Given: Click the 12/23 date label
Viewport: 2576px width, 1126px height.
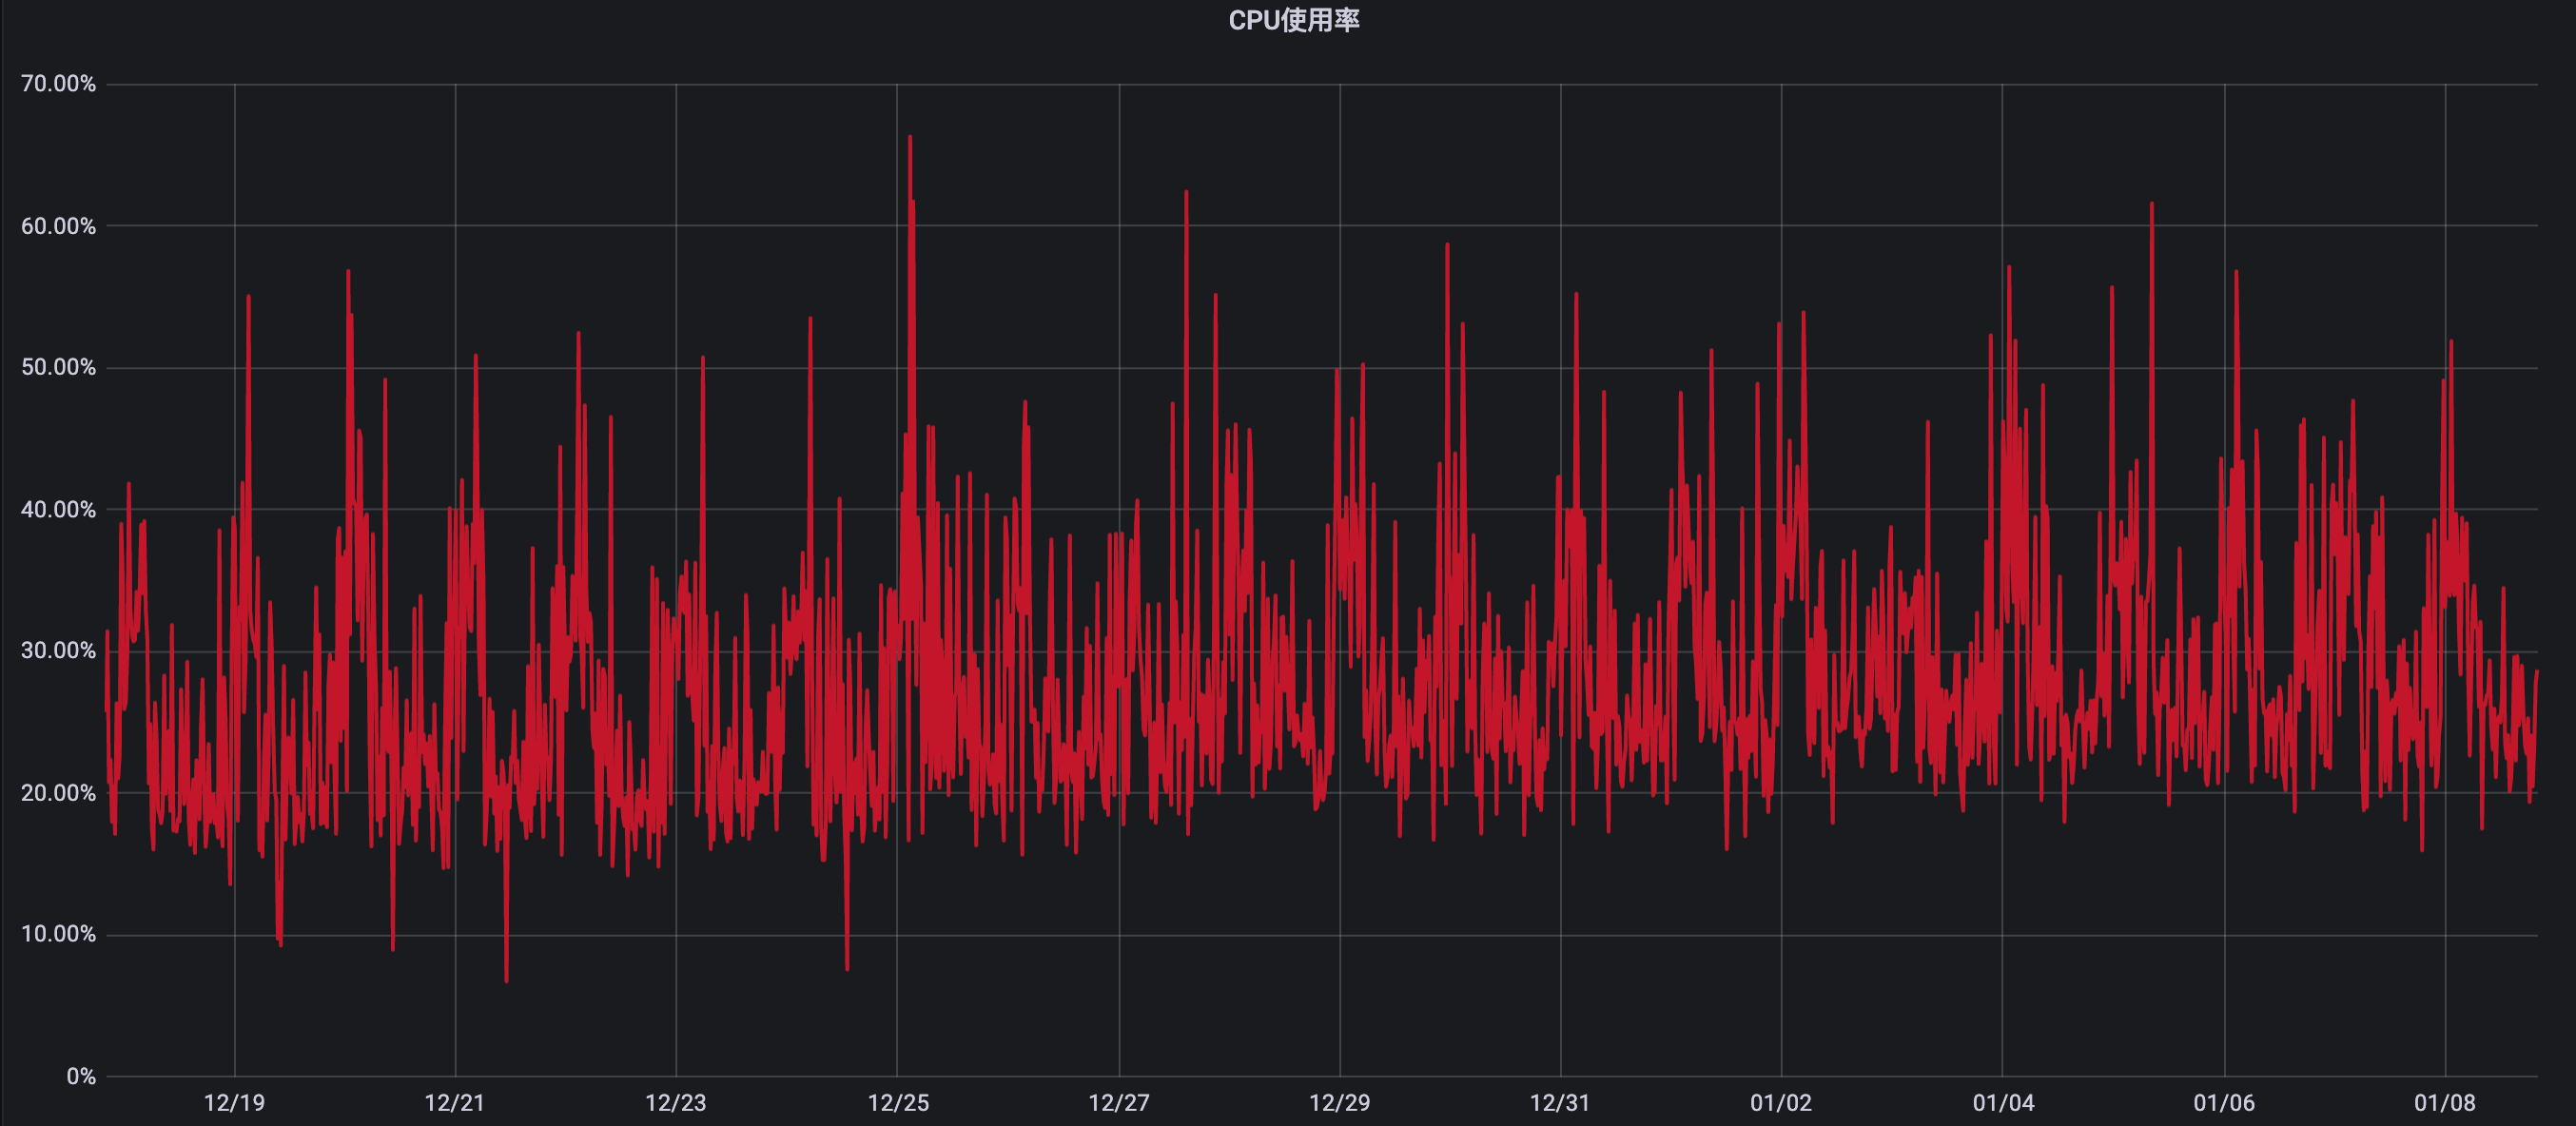Looking at the screenshot, I should [x=675, y=1103].
